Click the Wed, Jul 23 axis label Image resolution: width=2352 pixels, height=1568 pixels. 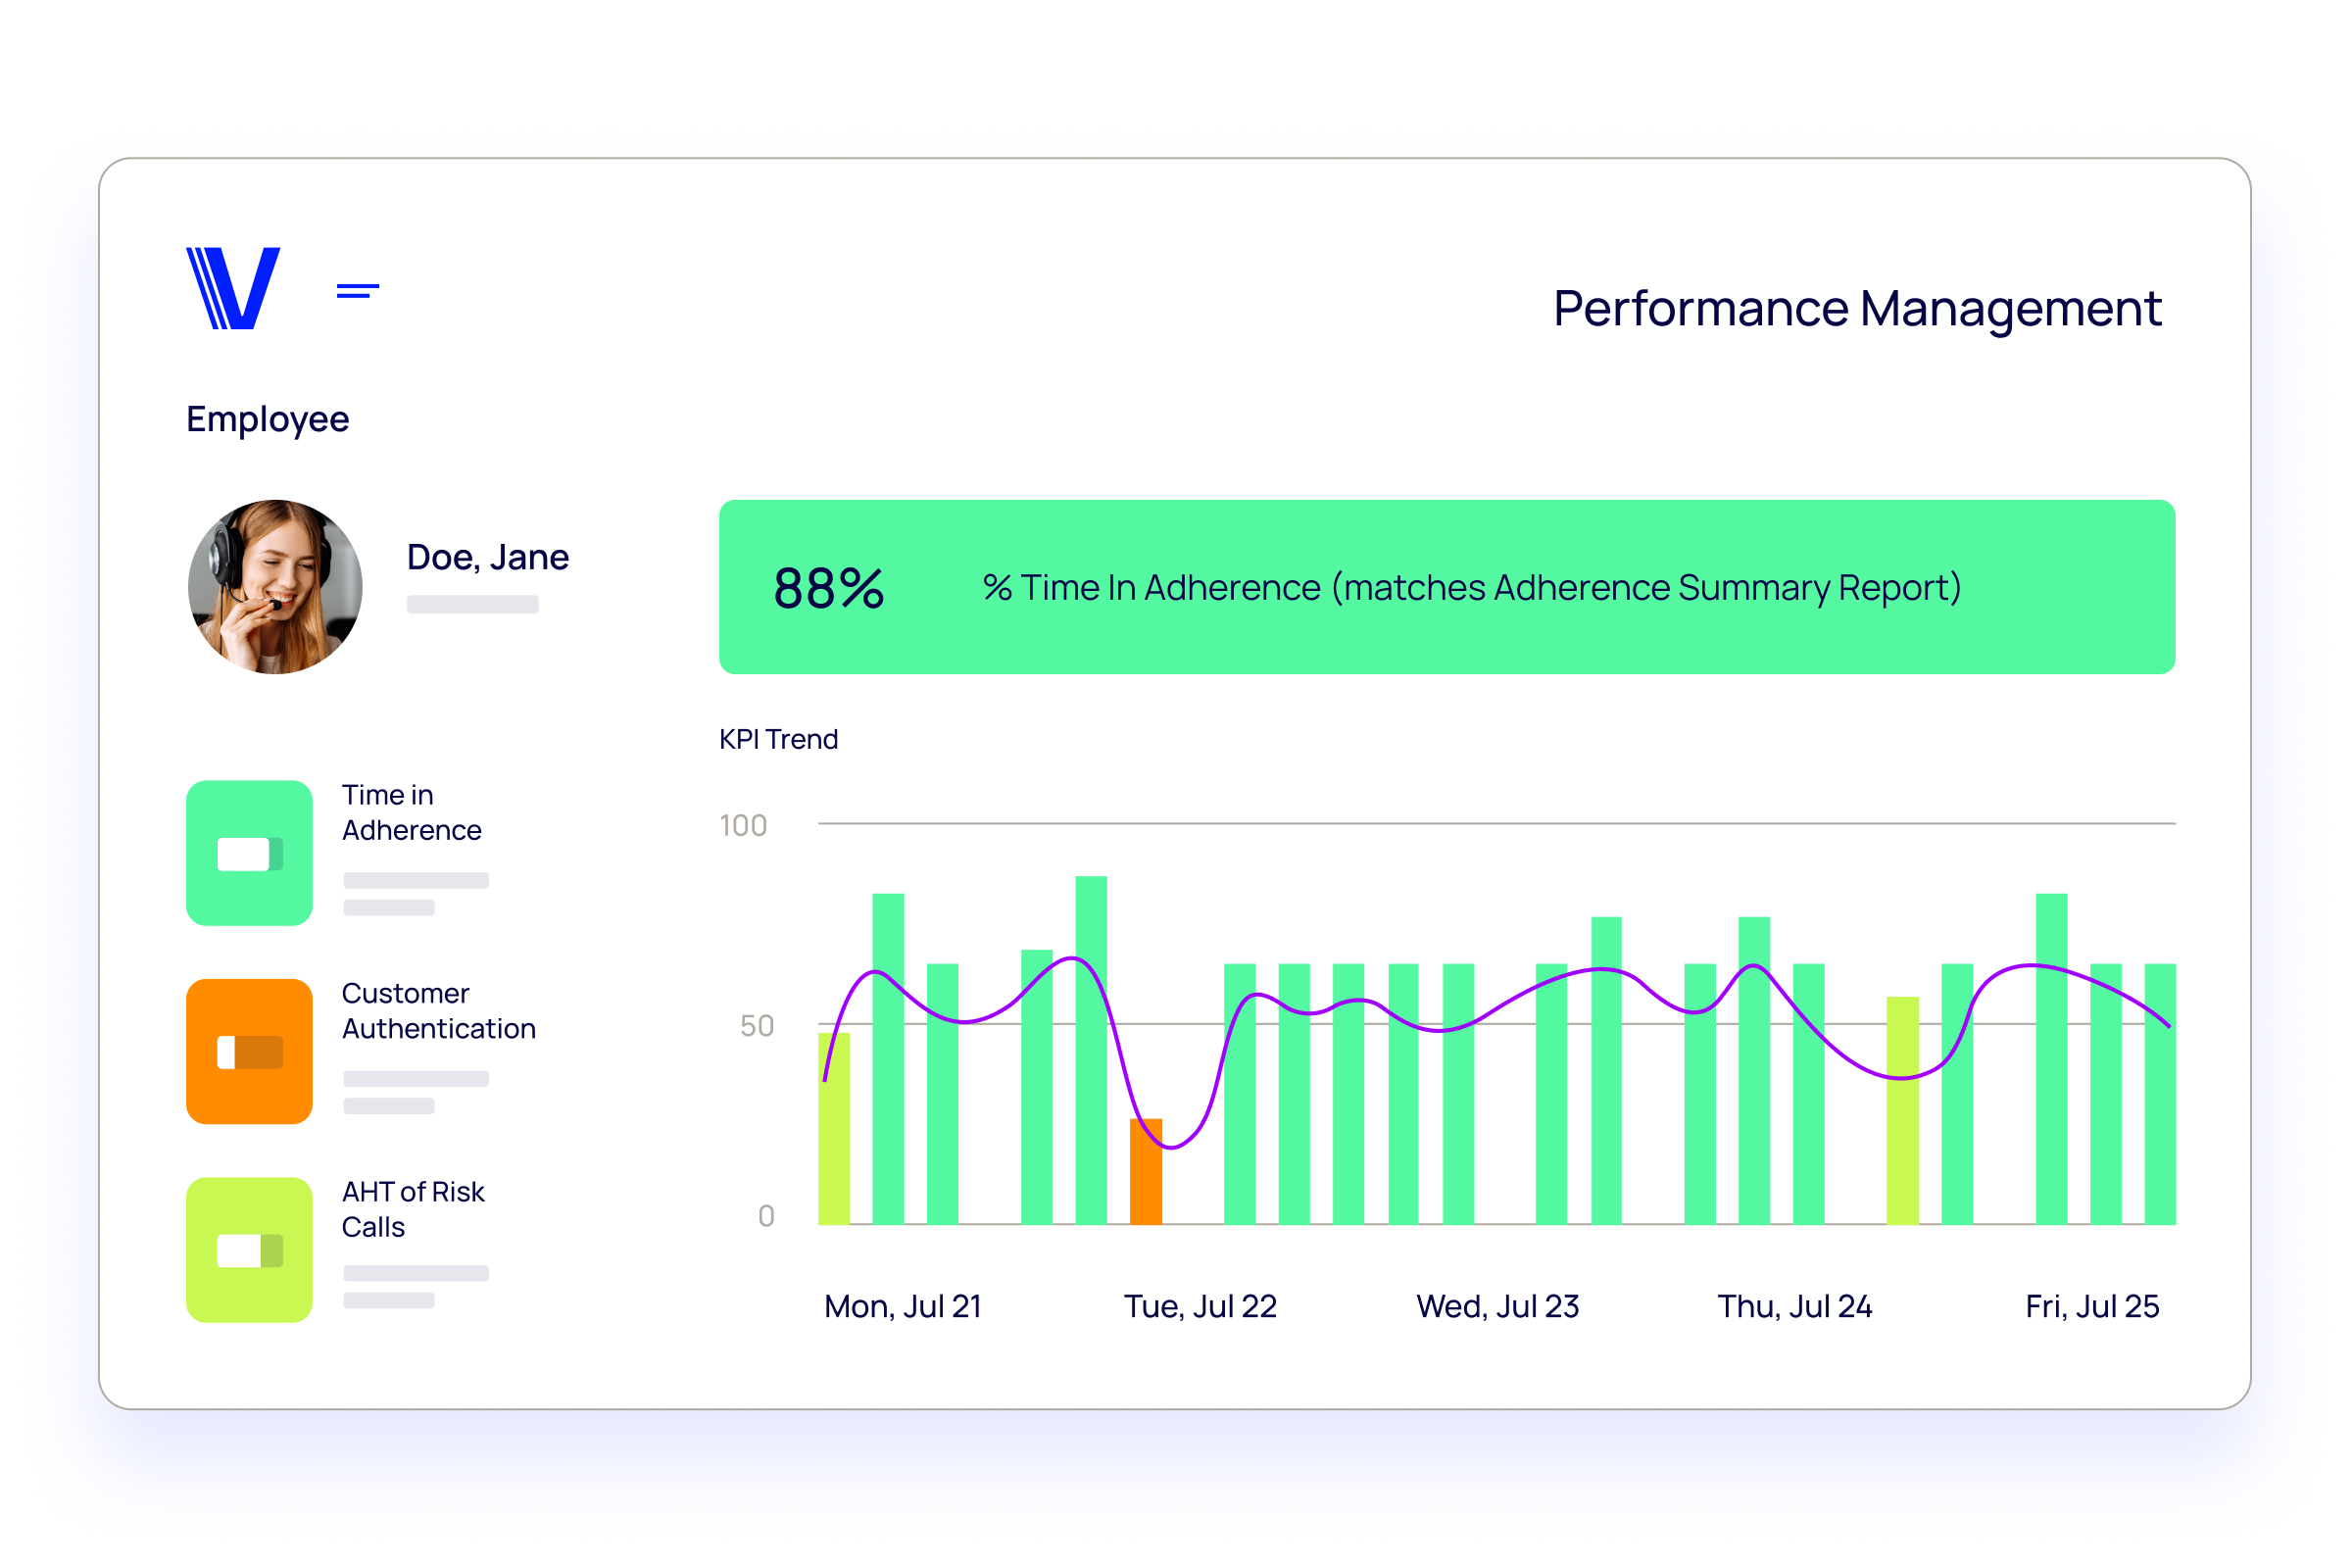[x=1498, y=1306]
